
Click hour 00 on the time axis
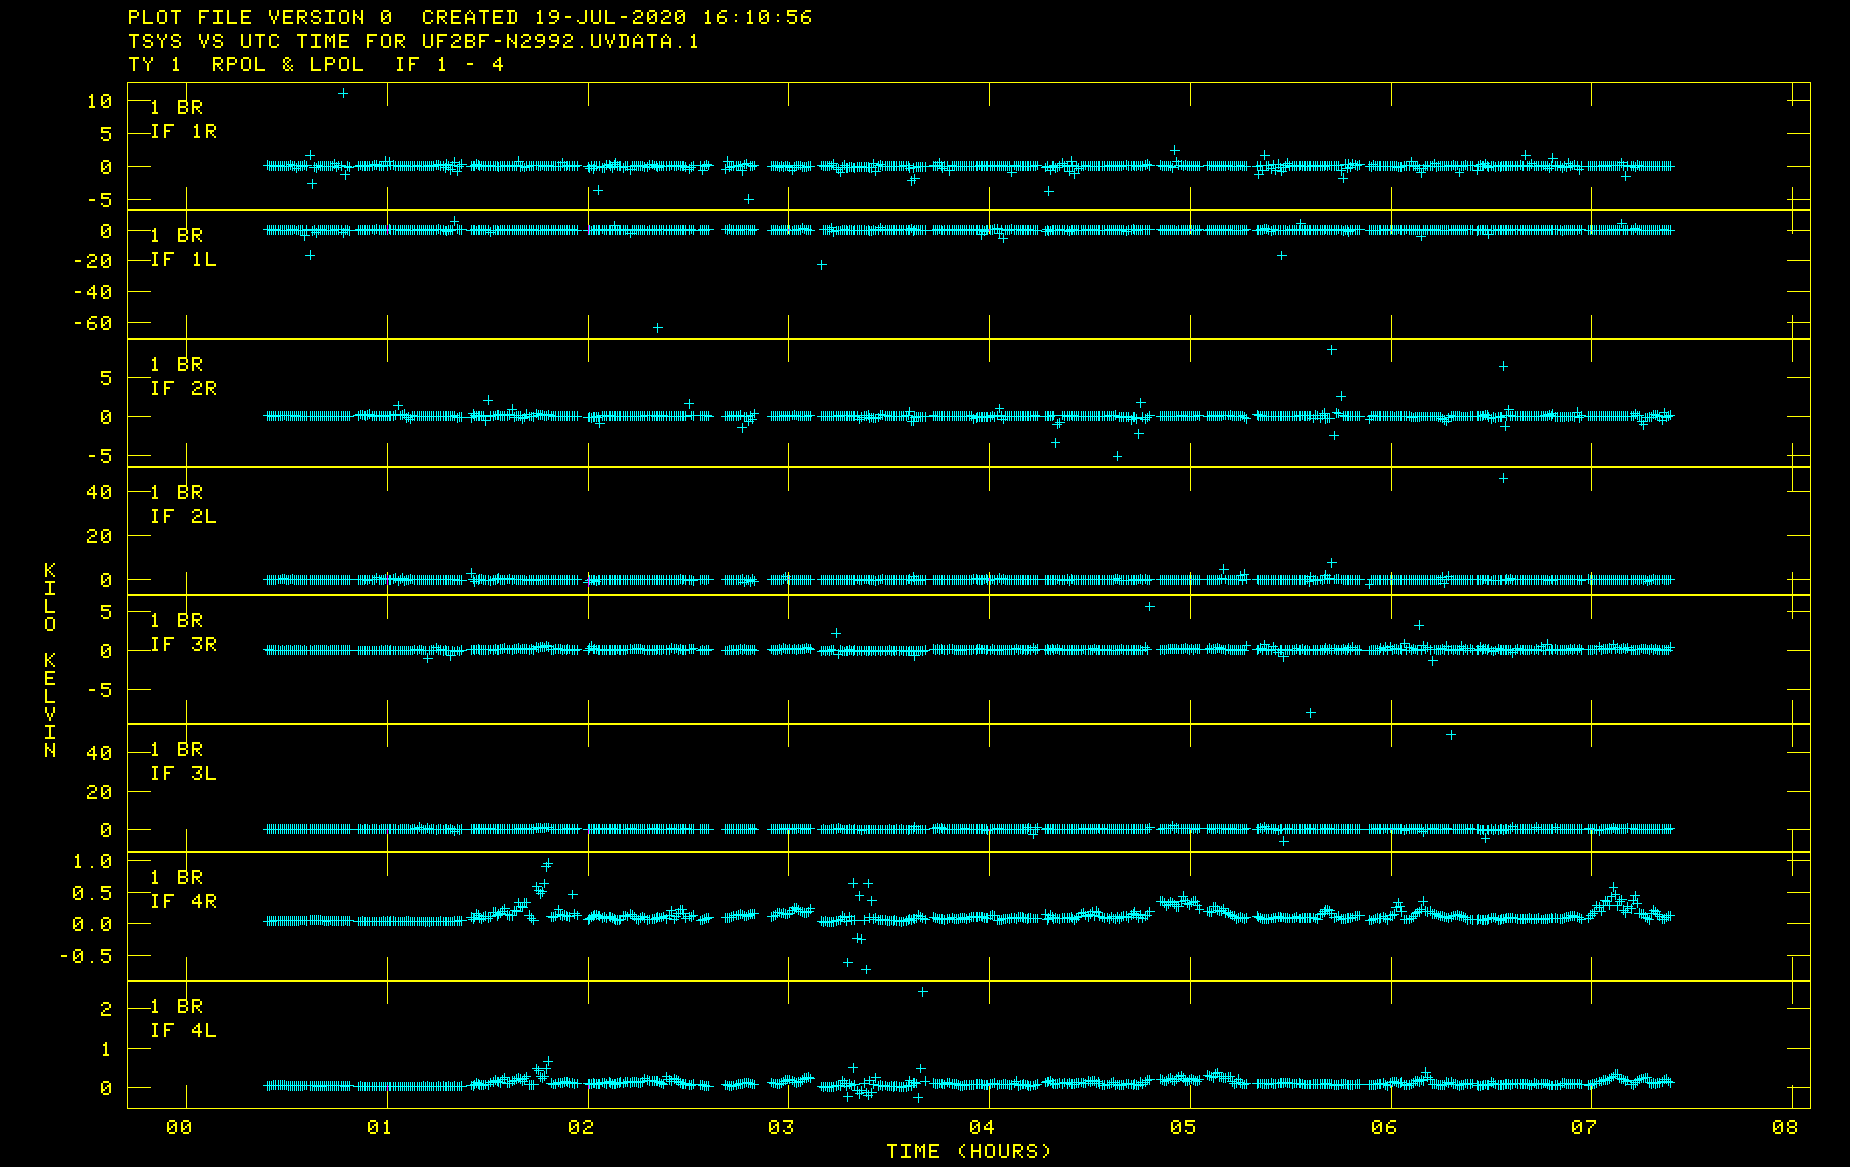(179, 1127)
